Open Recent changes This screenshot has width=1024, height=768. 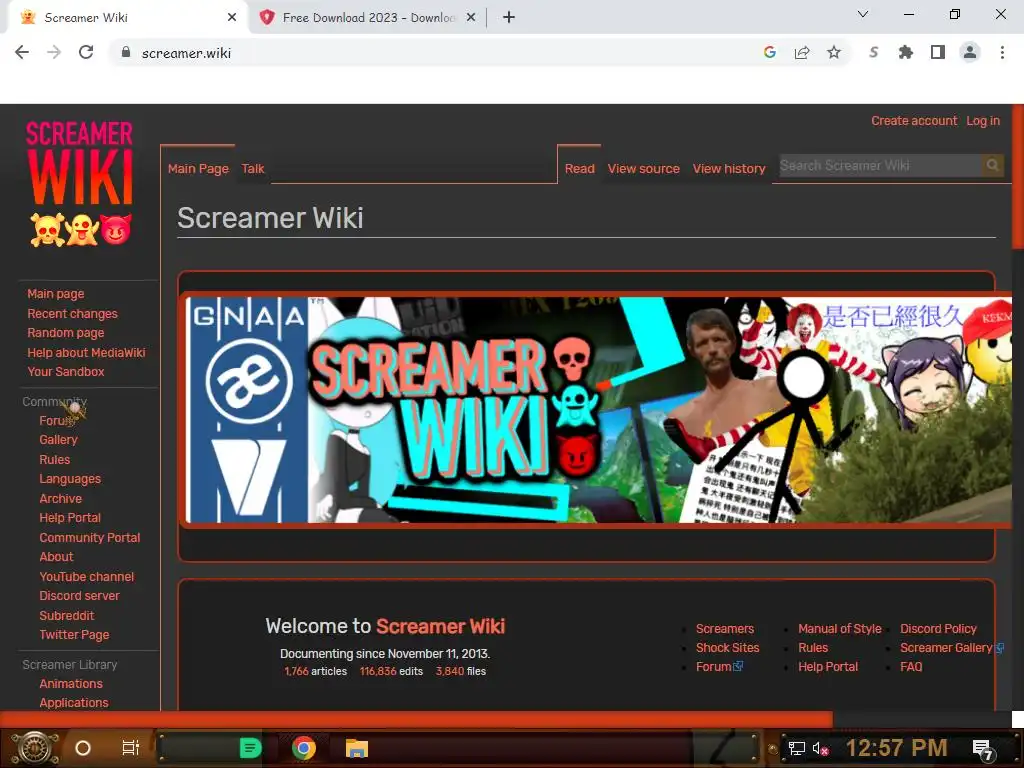pyautogui.click(x=72, y=313)
